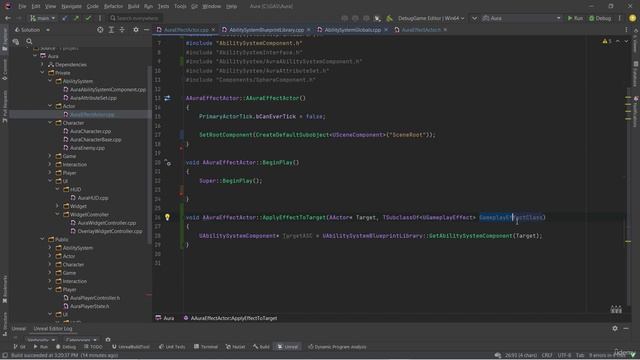Expand the Dependencies node
The height and width of the screenshot is (360, 640).
(42, 64)
